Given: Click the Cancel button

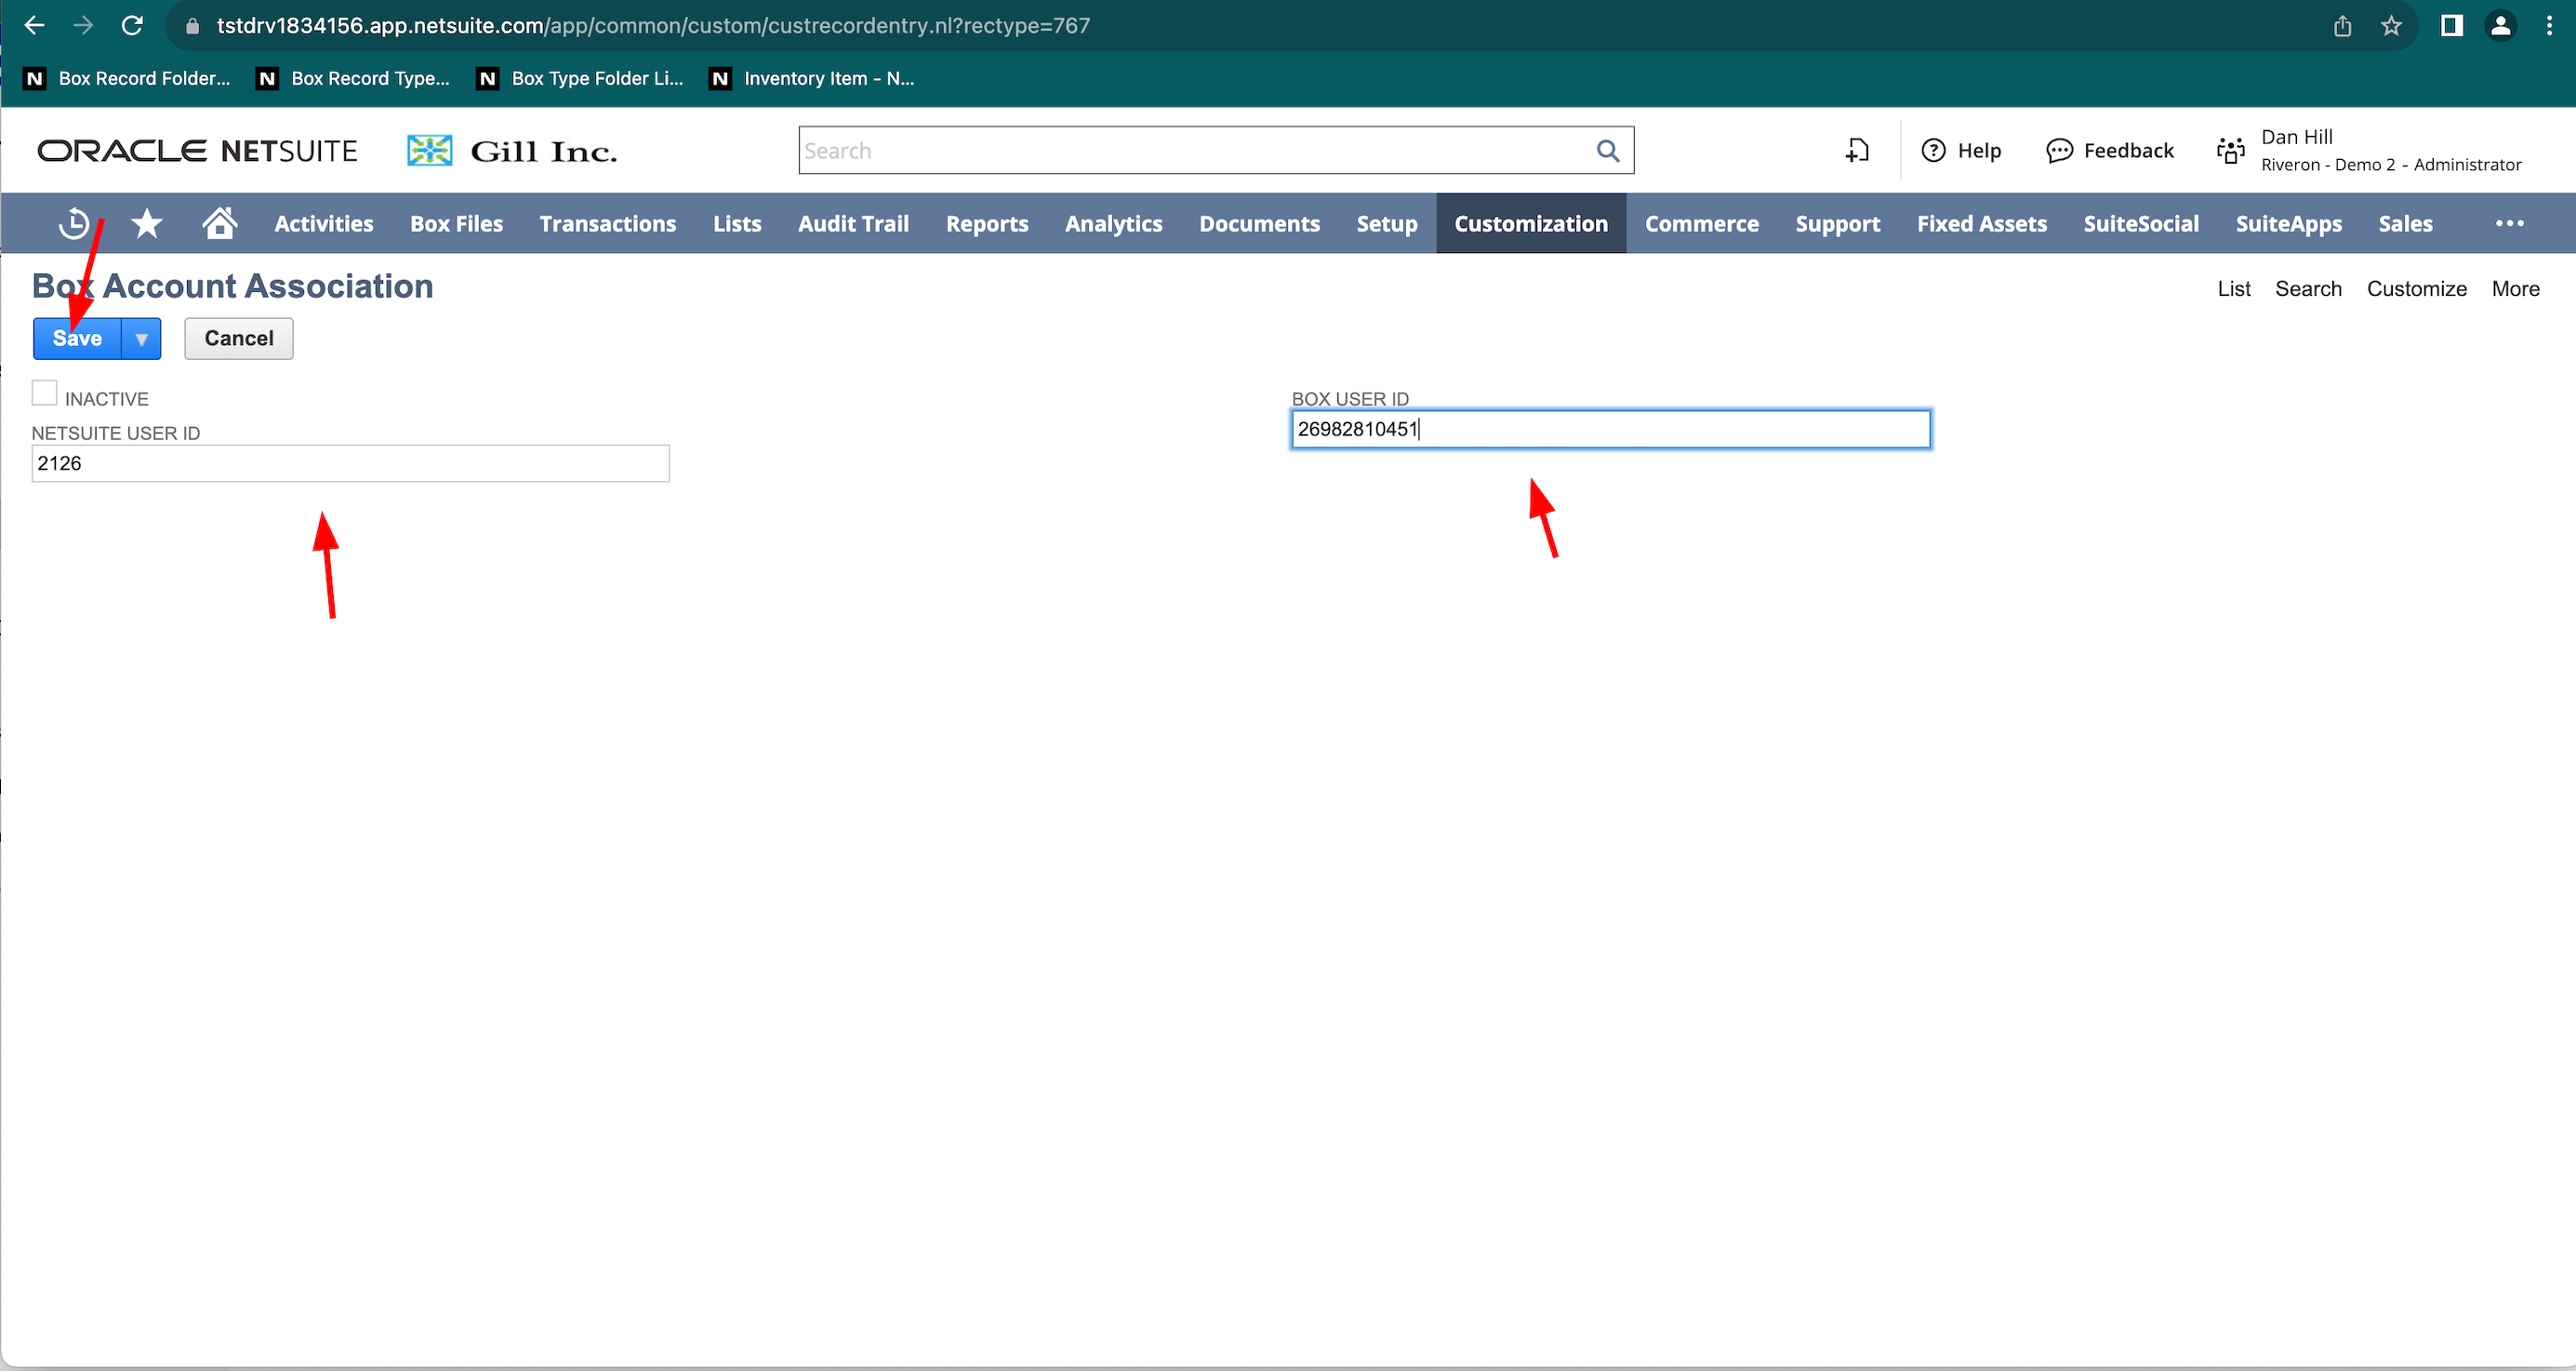Looking at the screenshot, I should pyautogui.click(x=238, y=339).
